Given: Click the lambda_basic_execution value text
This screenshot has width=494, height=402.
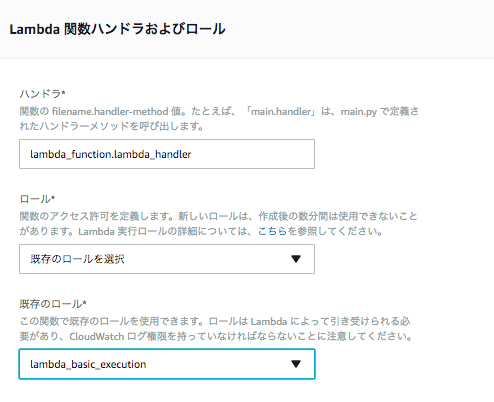Looking at the screenshot, I should 88,364.
